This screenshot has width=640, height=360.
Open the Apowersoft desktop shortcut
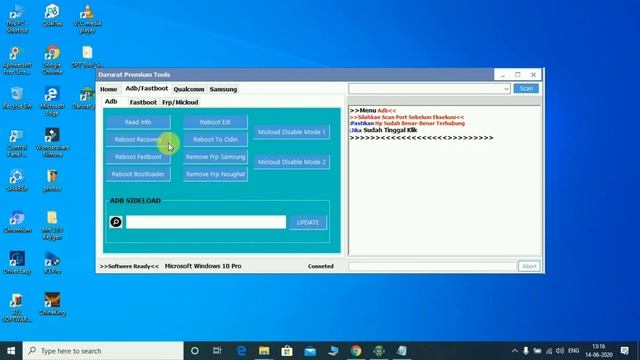[17, 60]
